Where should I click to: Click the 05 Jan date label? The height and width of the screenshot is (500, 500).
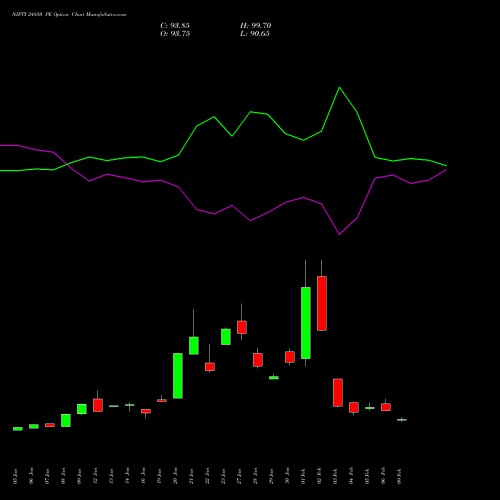click(x=16, y=476)
